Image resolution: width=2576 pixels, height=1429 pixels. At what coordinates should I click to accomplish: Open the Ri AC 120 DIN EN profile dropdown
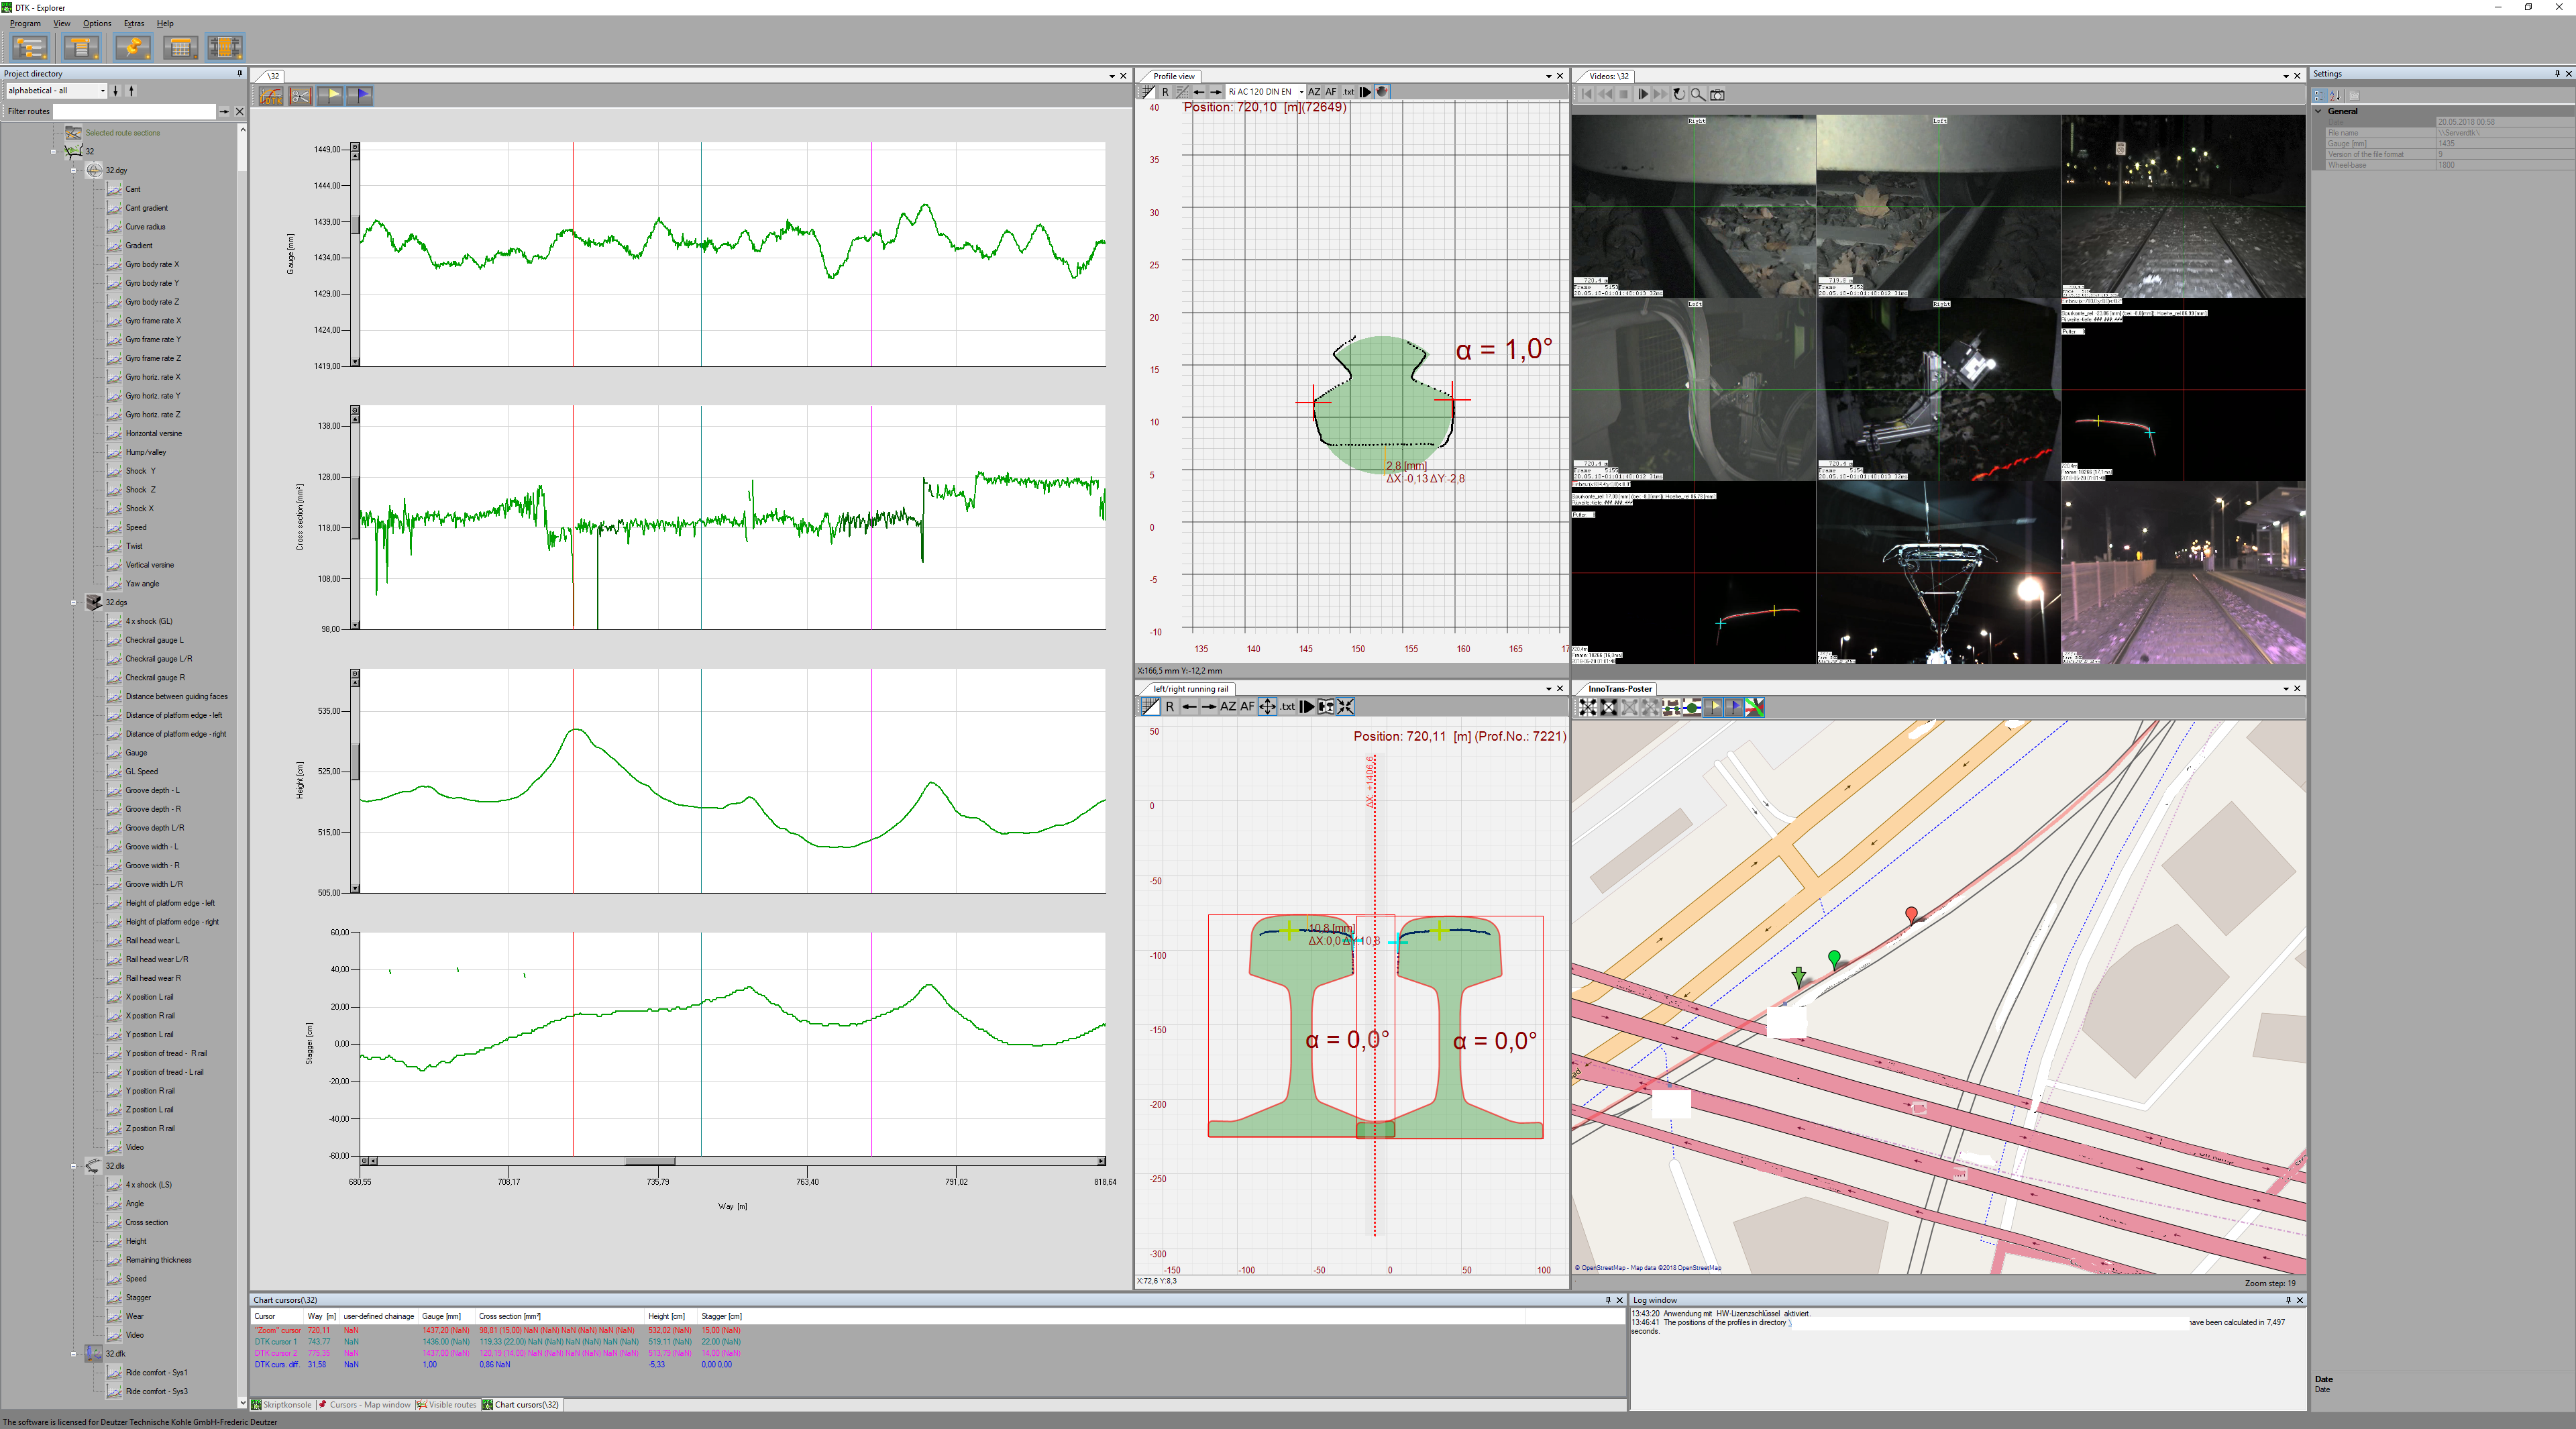(x=1301, y=92)
